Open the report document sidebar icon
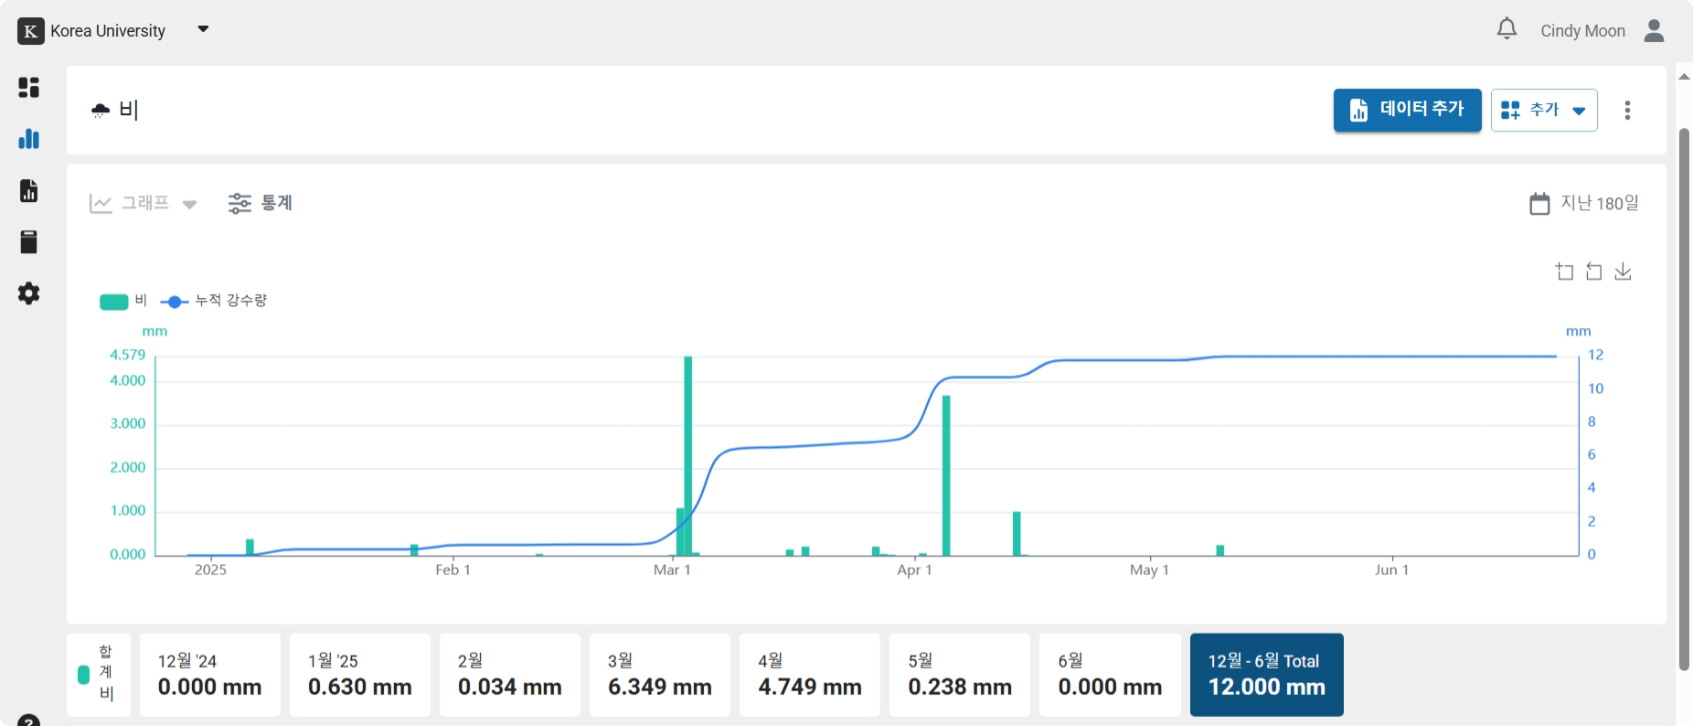The width and height of the screenshot is (1693, 726). click(29, 190)
